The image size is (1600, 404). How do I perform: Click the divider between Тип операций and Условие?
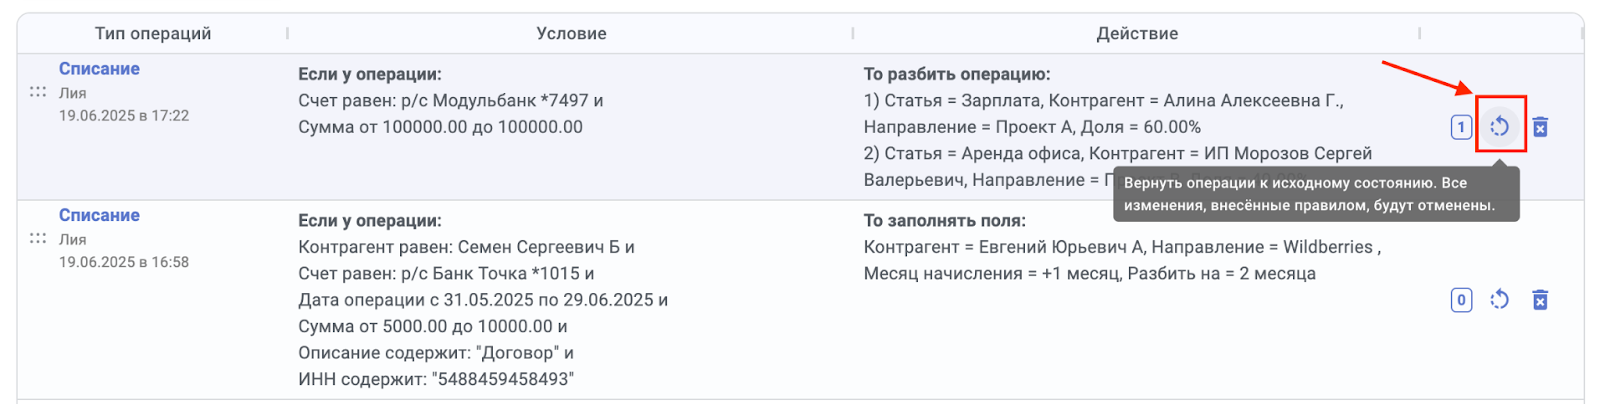point(287,33)
